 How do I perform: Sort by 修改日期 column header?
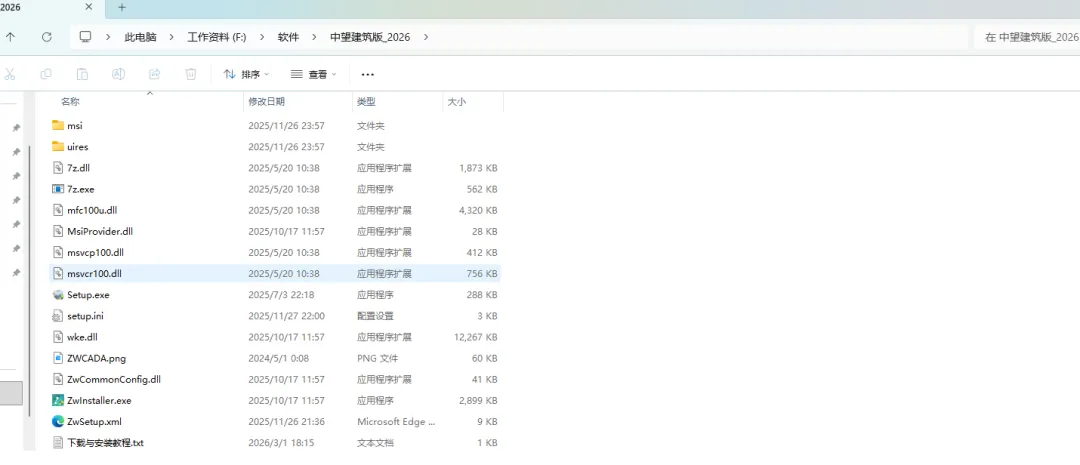coord(267,101)
